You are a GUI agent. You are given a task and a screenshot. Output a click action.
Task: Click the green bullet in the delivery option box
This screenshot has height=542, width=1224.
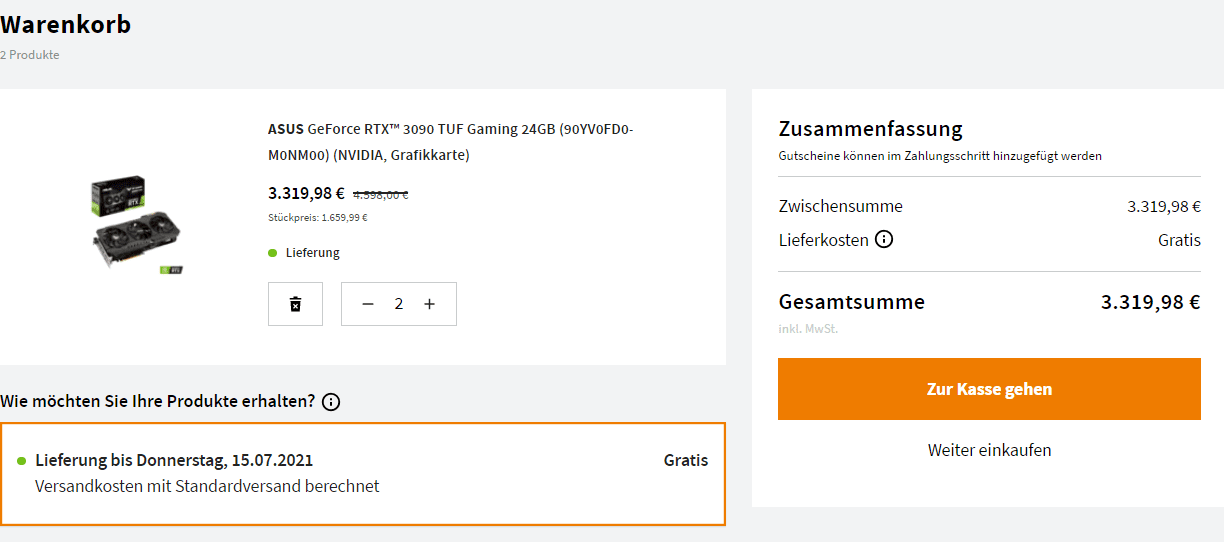tap(22, 461)
